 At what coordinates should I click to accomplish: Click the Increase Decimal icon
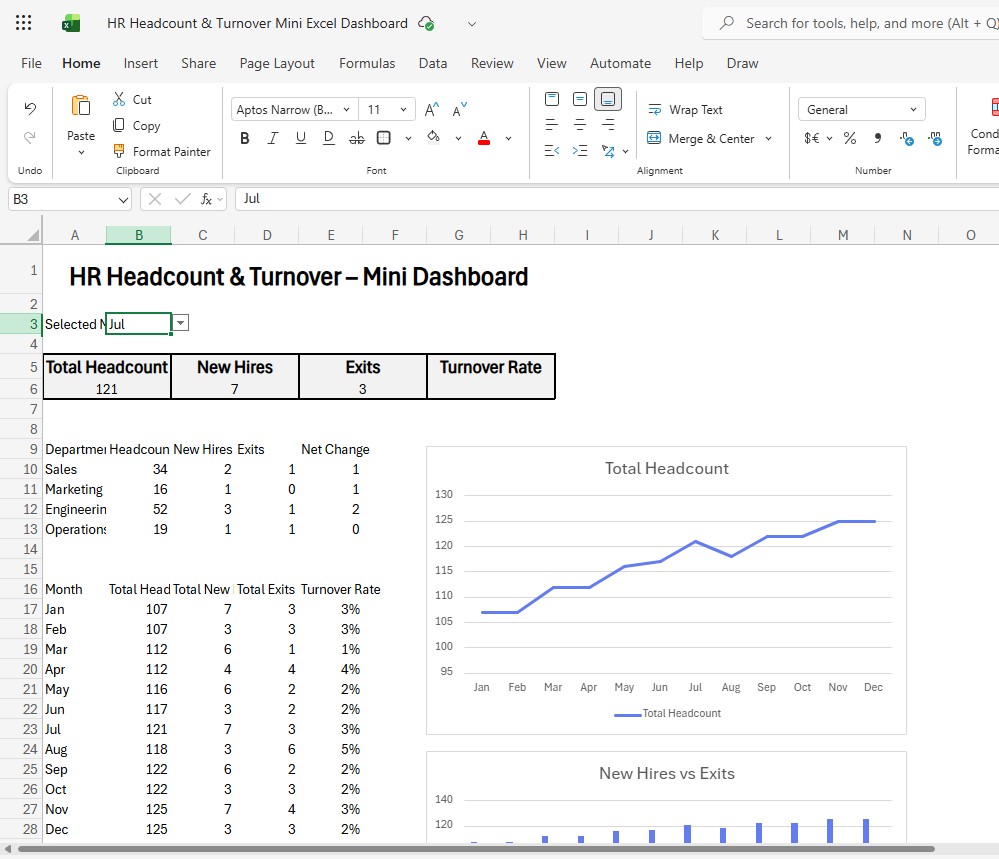935,138
